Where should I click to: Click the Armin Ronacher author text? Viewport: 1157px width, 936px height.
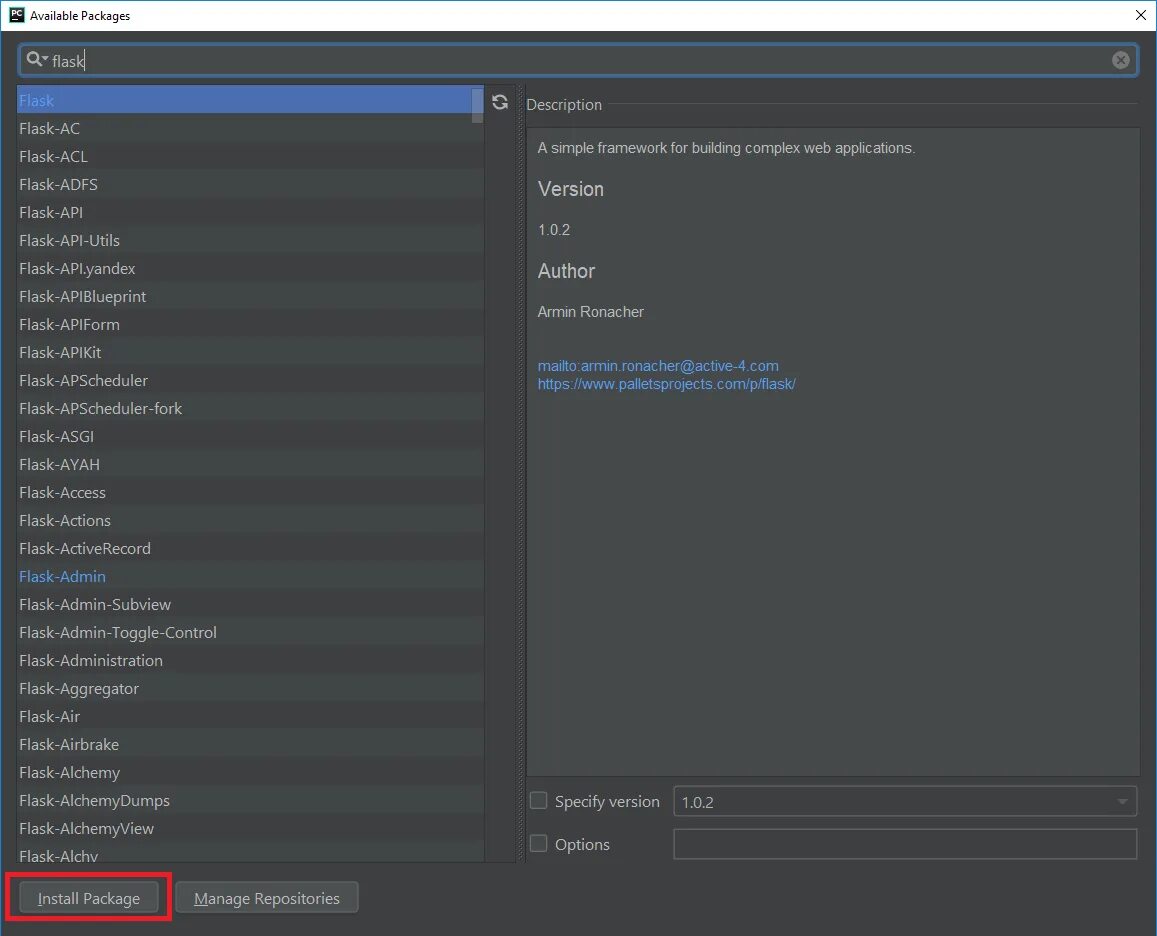point(590,312)
